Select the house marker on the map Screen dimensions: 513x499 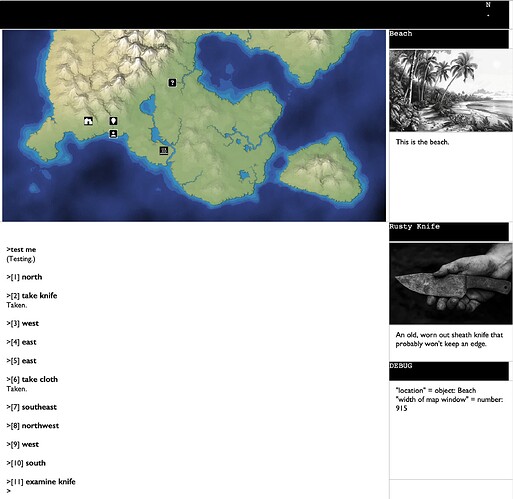[x=88, y=121]
